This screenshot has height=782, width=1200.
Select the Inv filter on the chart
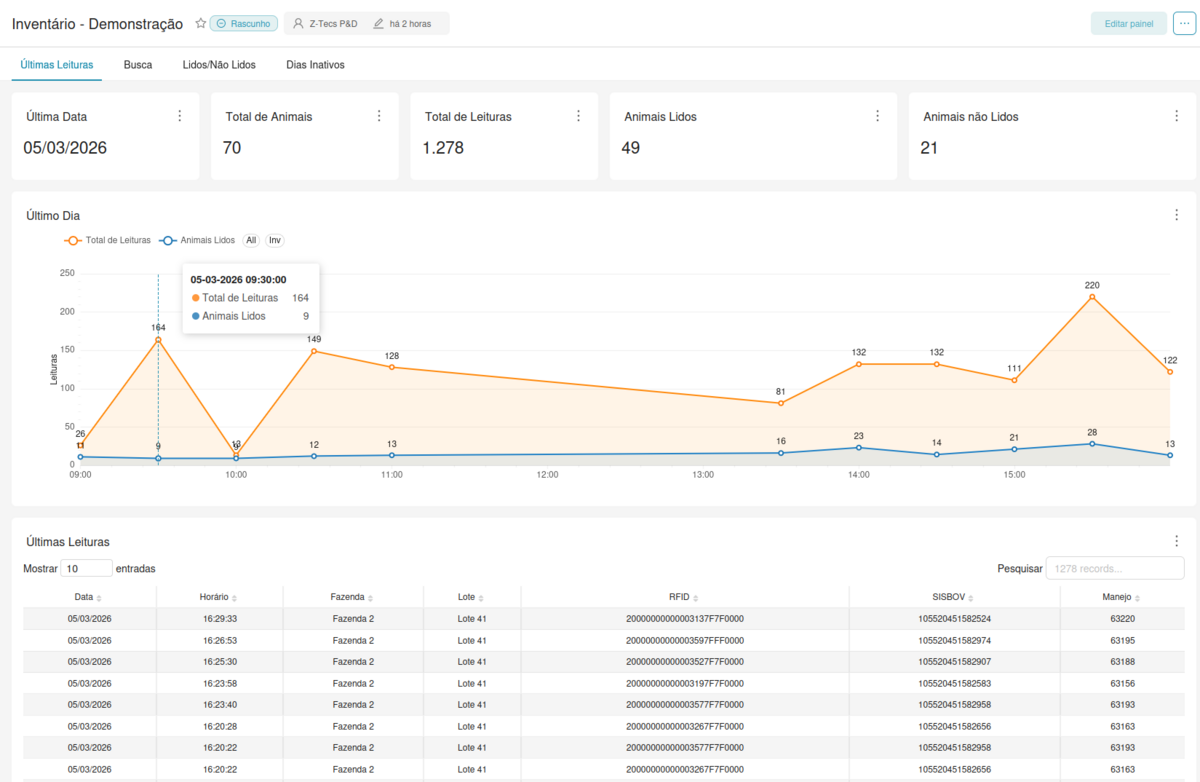pos(274,240)
